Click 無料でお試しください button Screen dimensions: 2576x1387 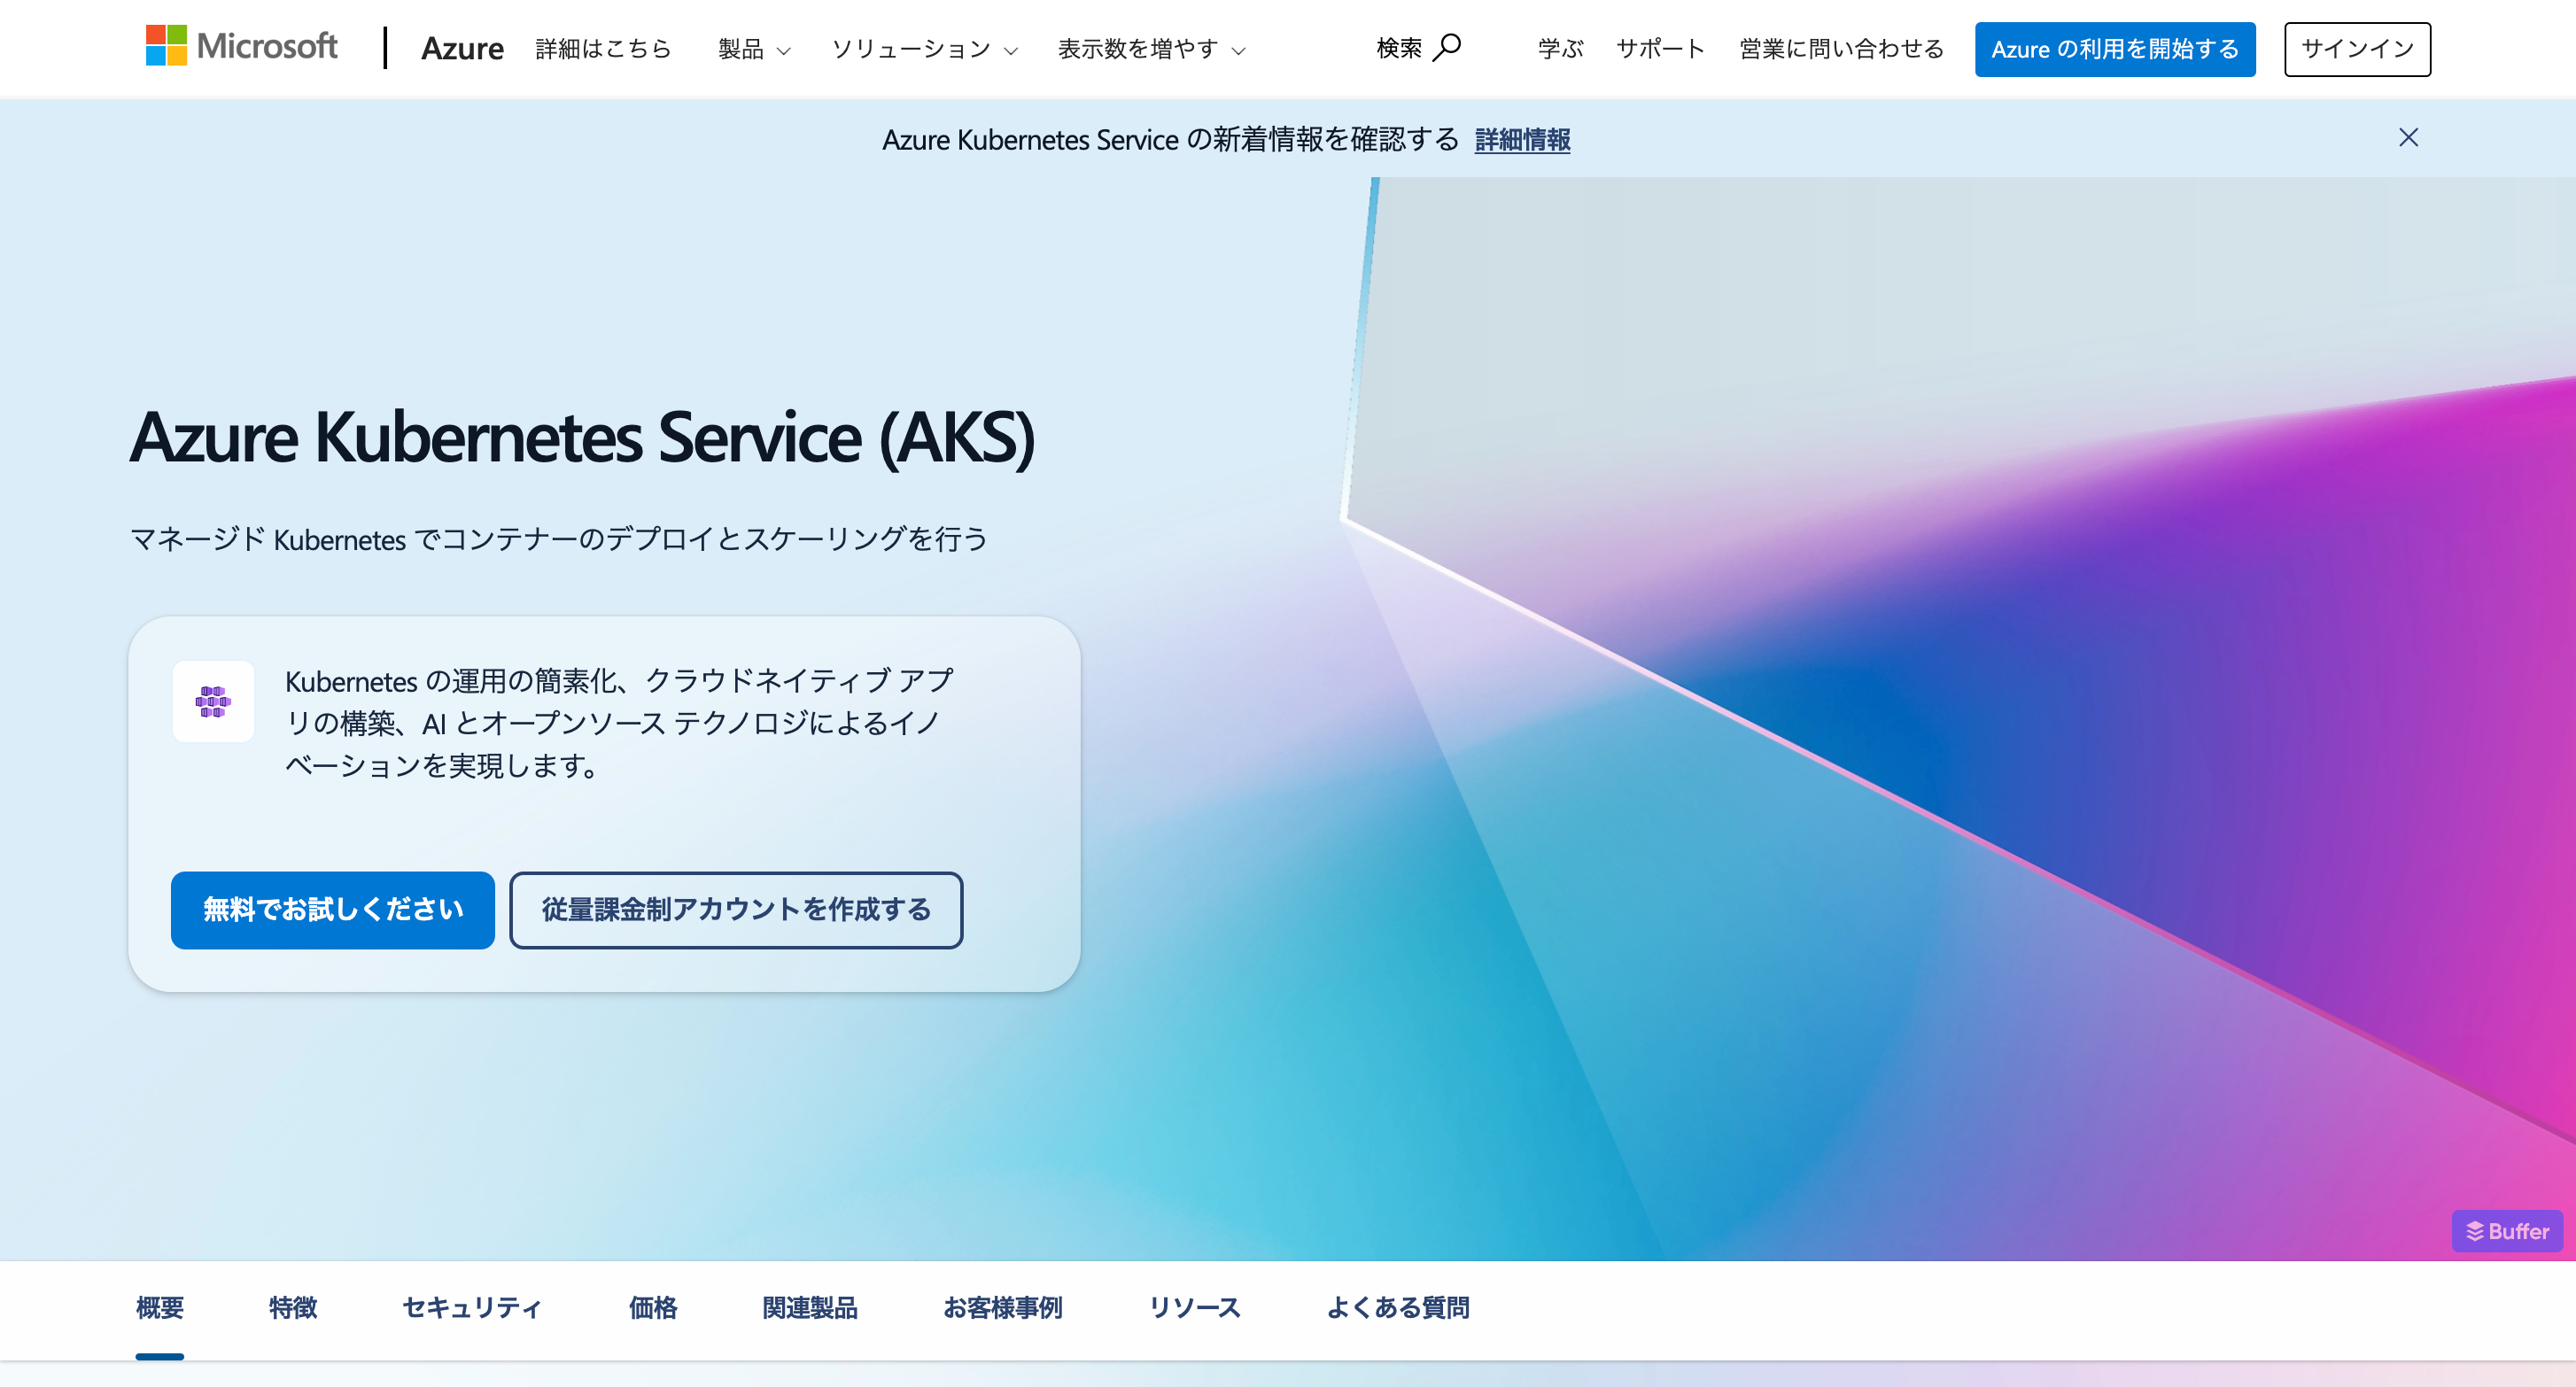pyautogui.click(x=333, y=909)
